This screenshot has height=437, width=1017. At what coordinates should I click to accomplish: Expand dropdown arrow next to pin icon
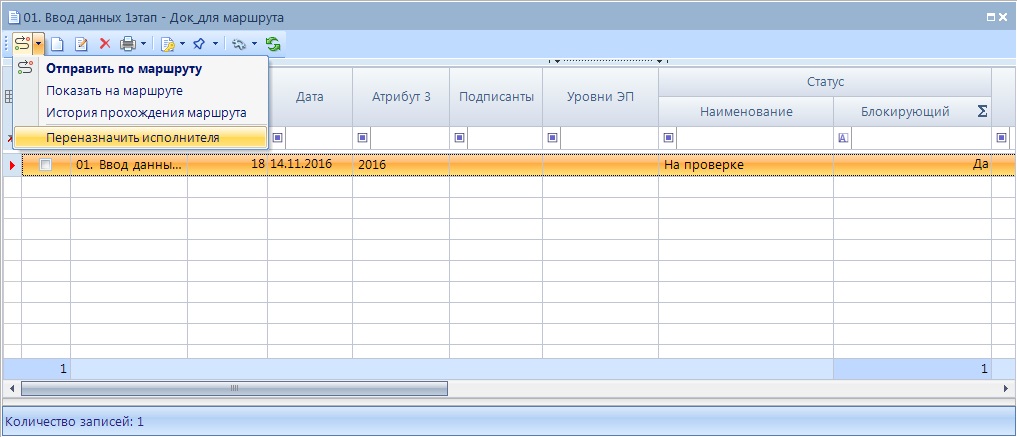click(215, 44)
